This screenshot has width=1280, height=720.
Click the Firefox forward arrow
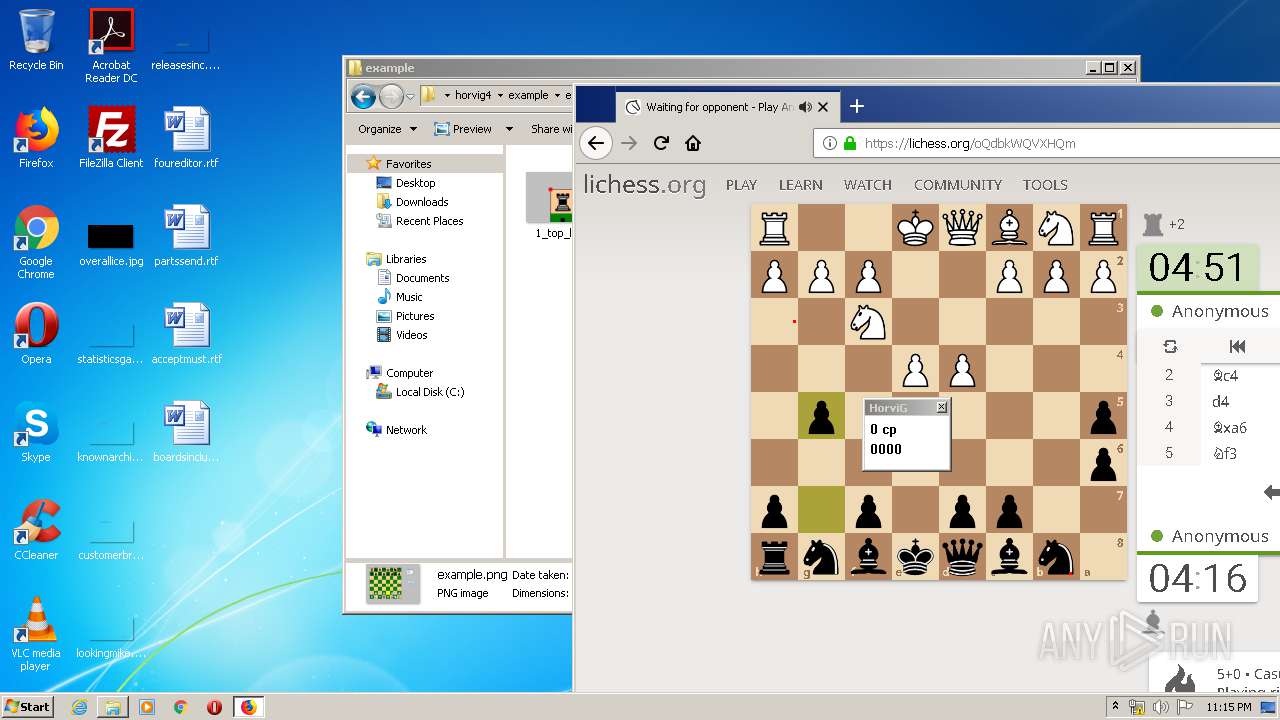pos(629,143)
